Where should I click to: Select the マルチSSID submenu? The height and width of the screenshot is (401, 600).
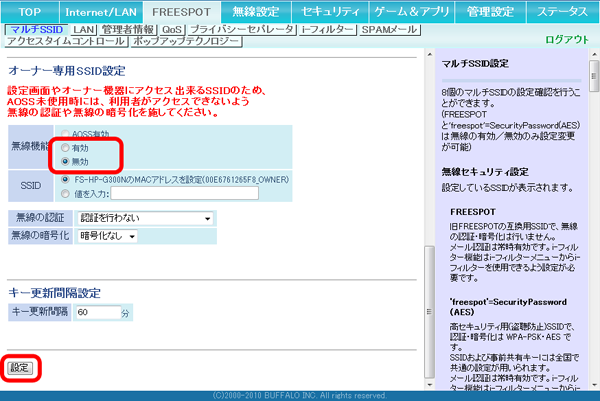coord(37,29)
